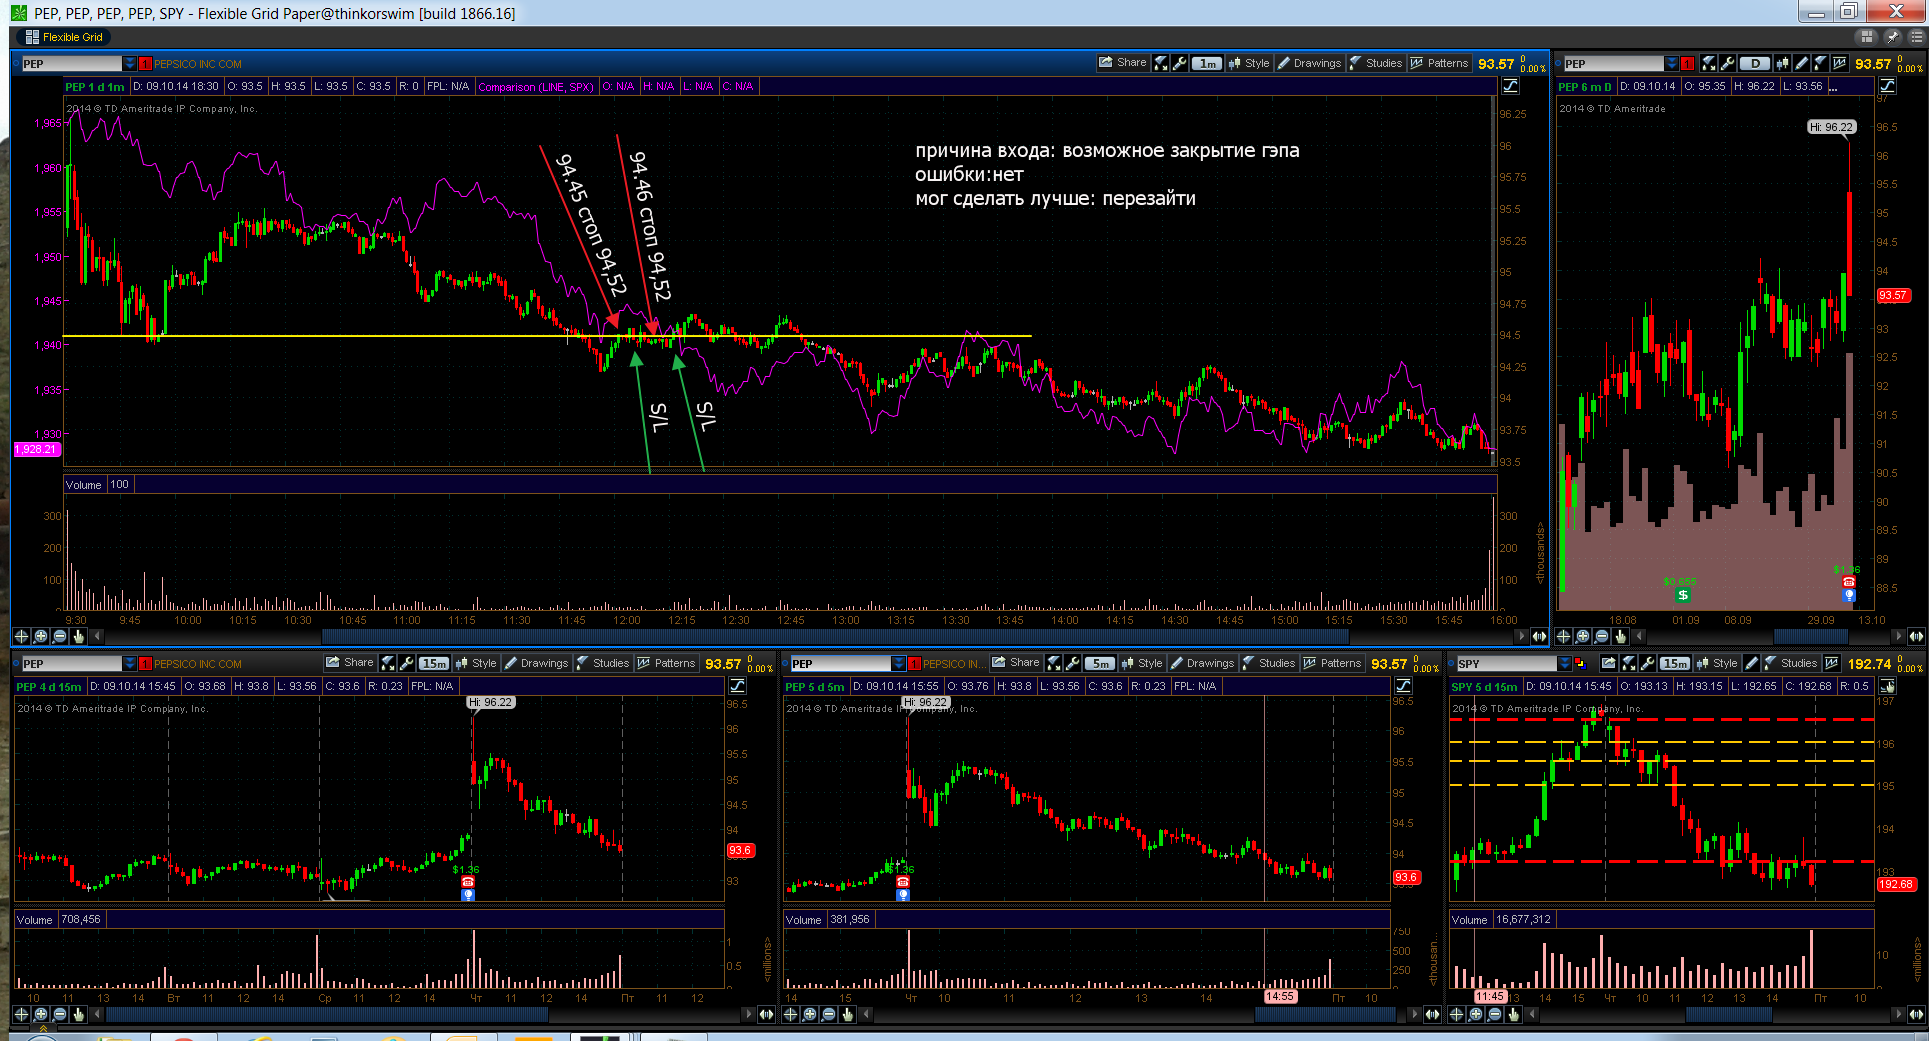Click pin icon in top-right header

tap(1892, 37)
